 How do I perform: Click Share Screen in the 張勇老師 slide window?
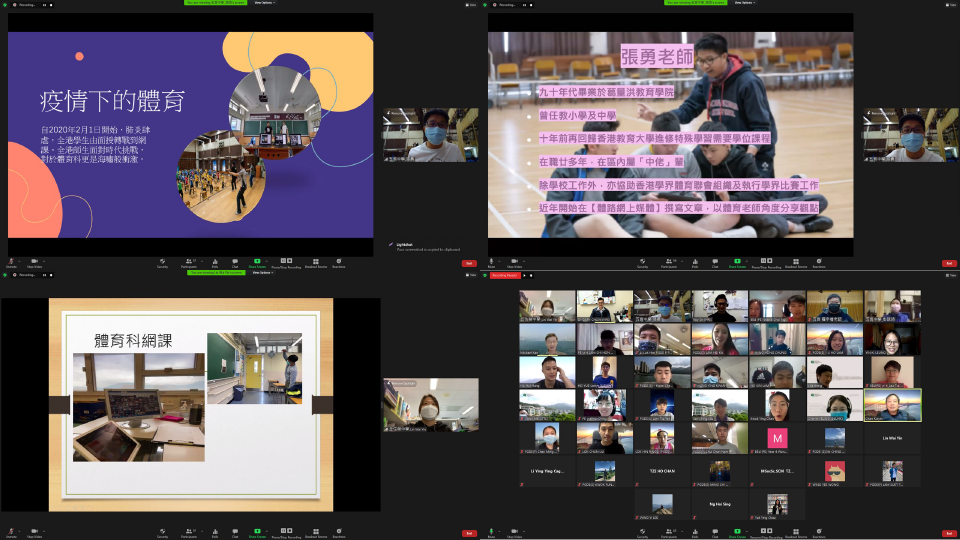pos(737,263)
